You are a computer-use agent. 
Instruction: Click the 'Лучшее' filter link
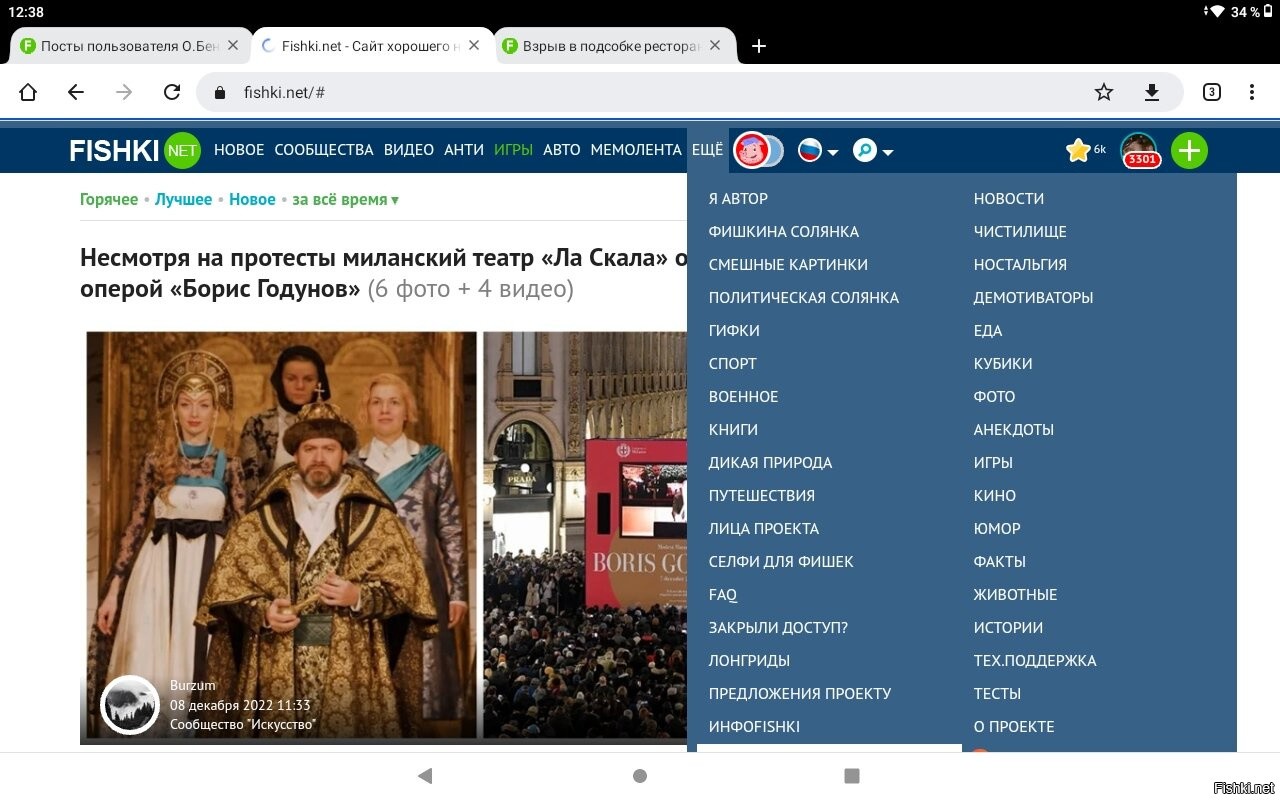tap(183, 199)
